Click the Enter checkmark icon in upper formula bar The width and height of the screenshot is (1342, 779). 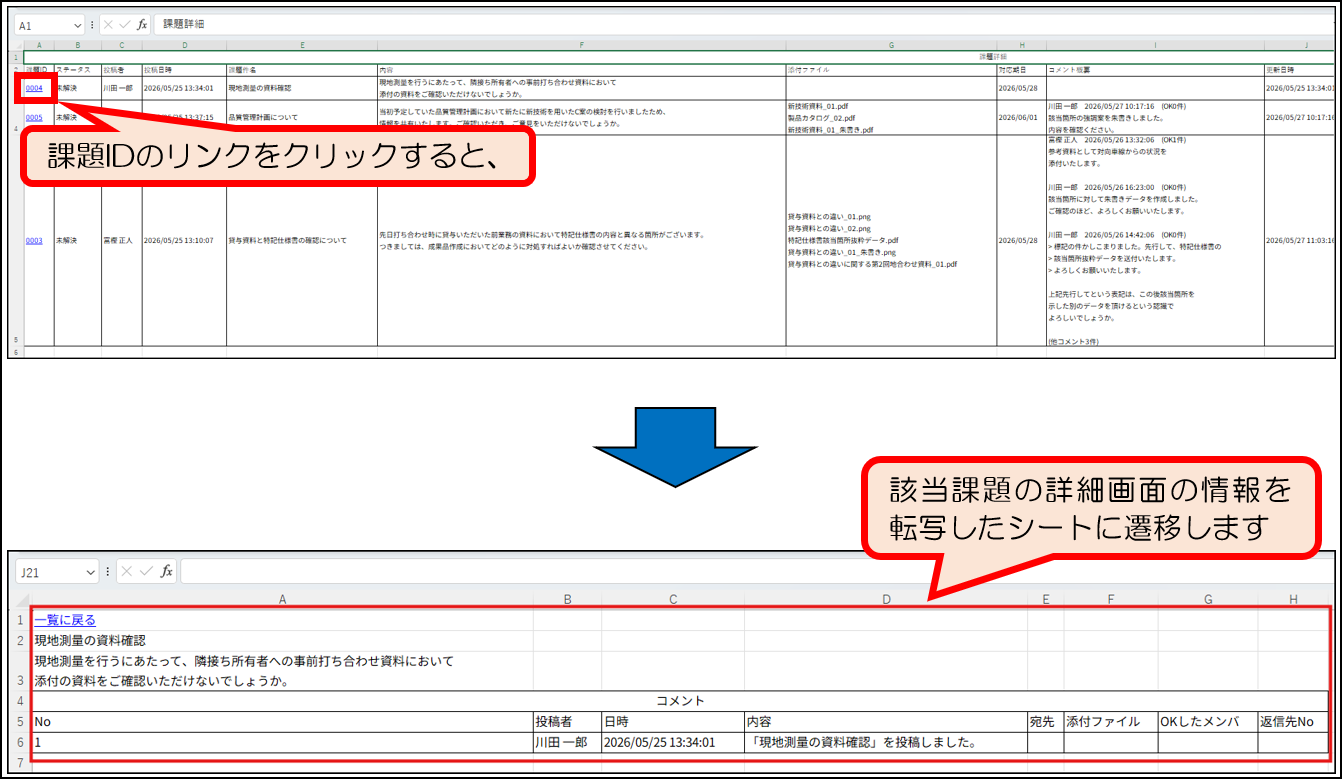(124, 24)
